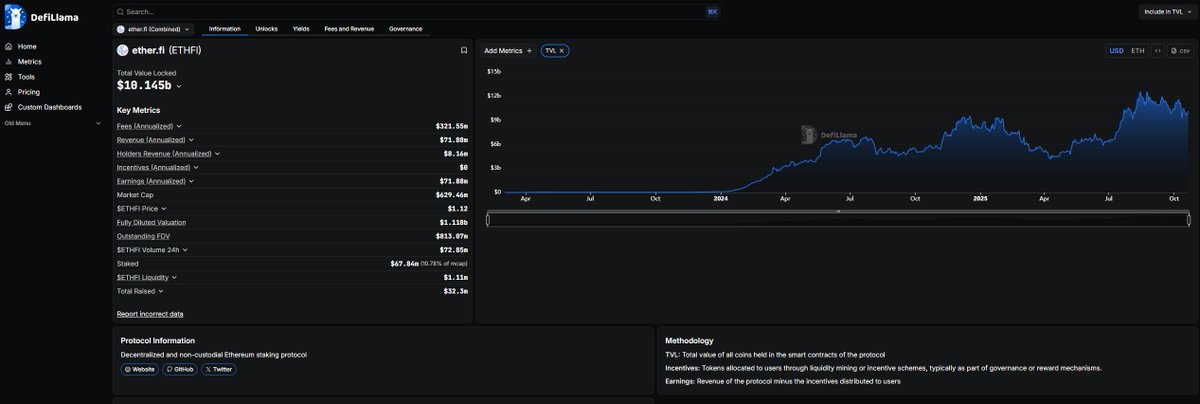Go to Home in the sidebar
This screenshot has width=1200, height=404.
point(27,46)
